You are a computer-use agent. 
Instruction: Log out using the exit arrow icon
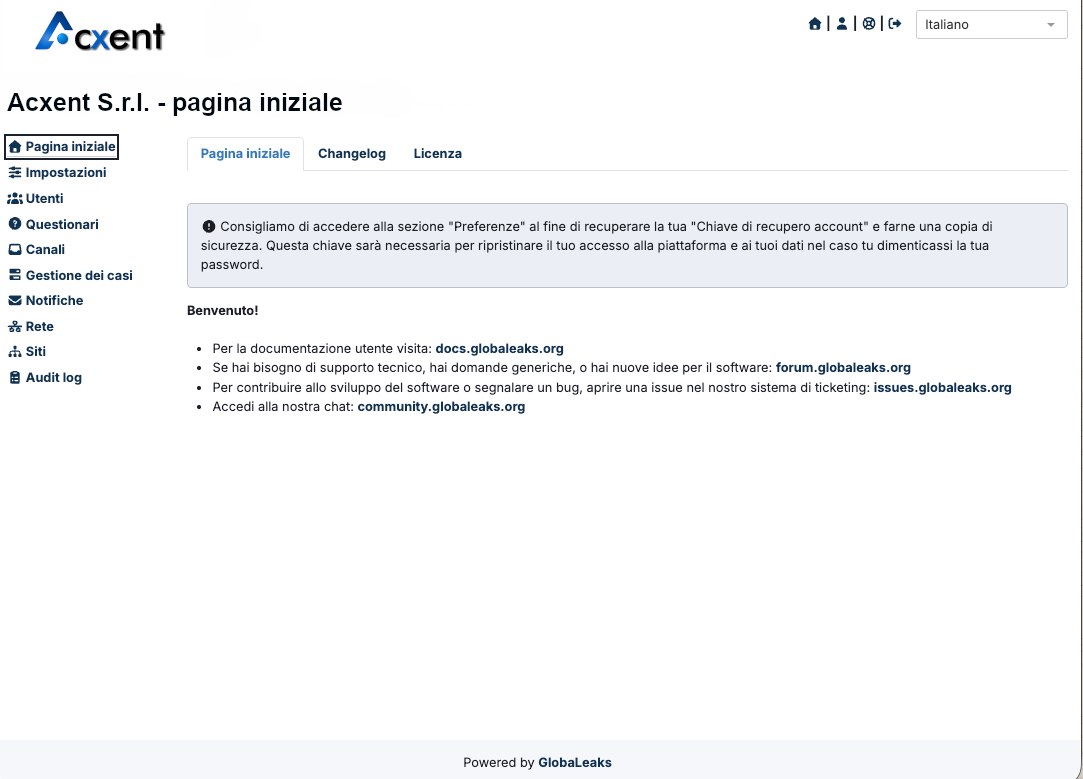(895, 24)
